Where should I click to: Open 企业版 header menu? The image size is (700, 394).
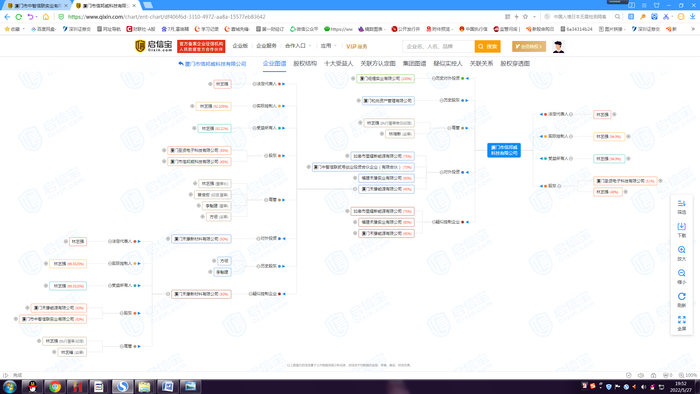(240, 46)
